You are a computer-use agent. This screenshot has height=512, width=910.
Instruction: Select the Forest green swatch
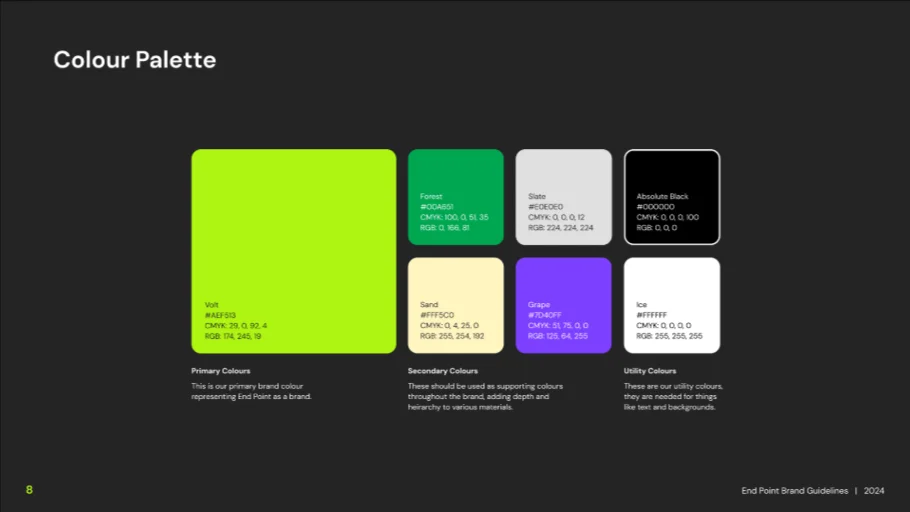coord(456,197)
